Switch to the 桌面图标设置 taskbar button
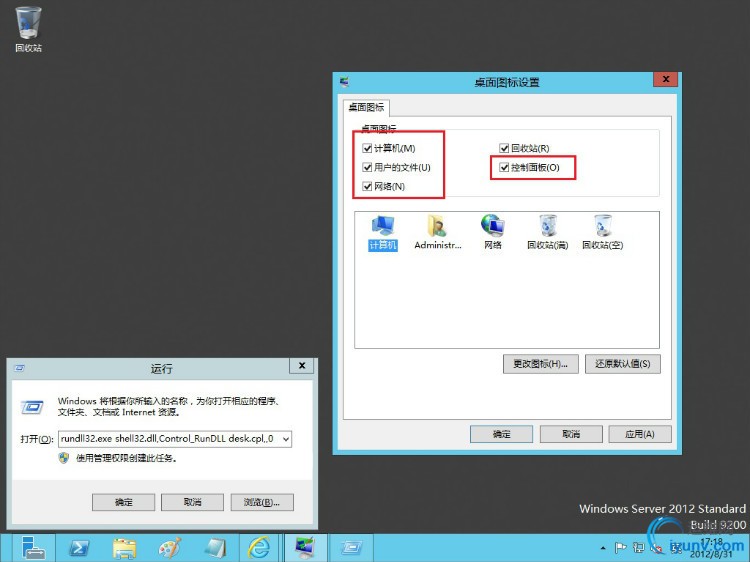750x562 pixels. tap(306, 548)
